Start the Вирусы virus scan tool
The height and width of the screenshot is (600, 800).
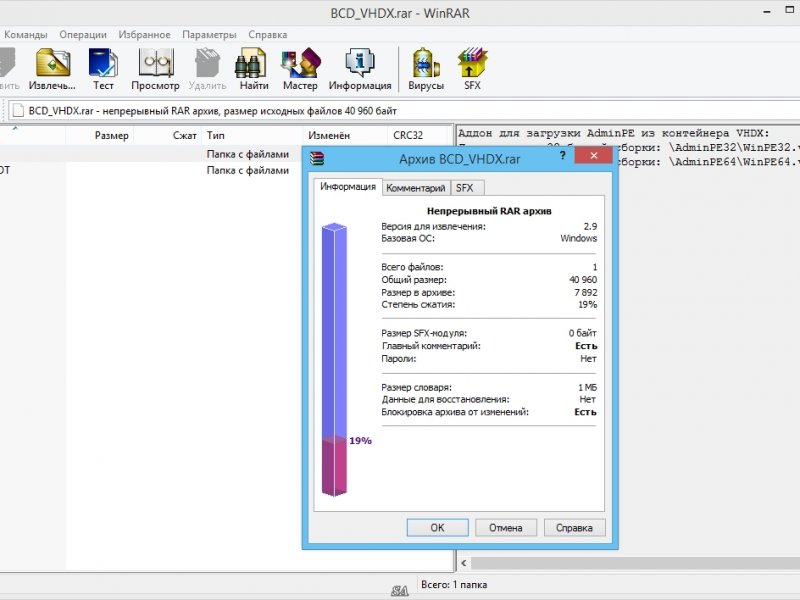point(426,69)
